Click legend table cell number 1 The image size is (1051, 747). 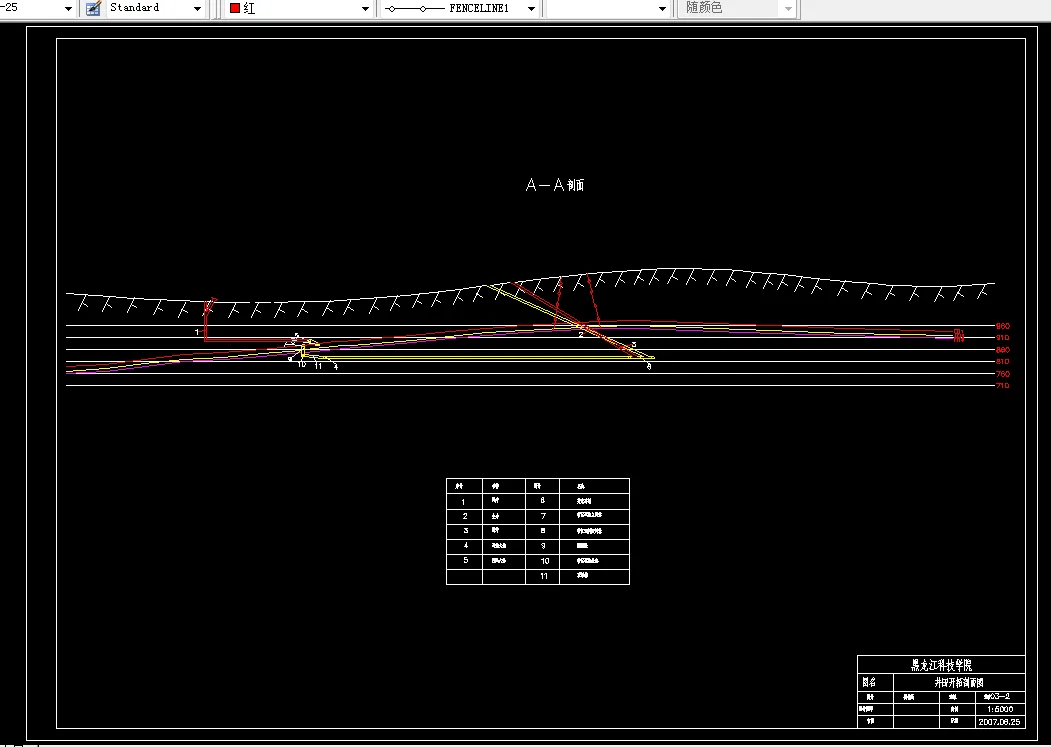click(x=463, y=502)
